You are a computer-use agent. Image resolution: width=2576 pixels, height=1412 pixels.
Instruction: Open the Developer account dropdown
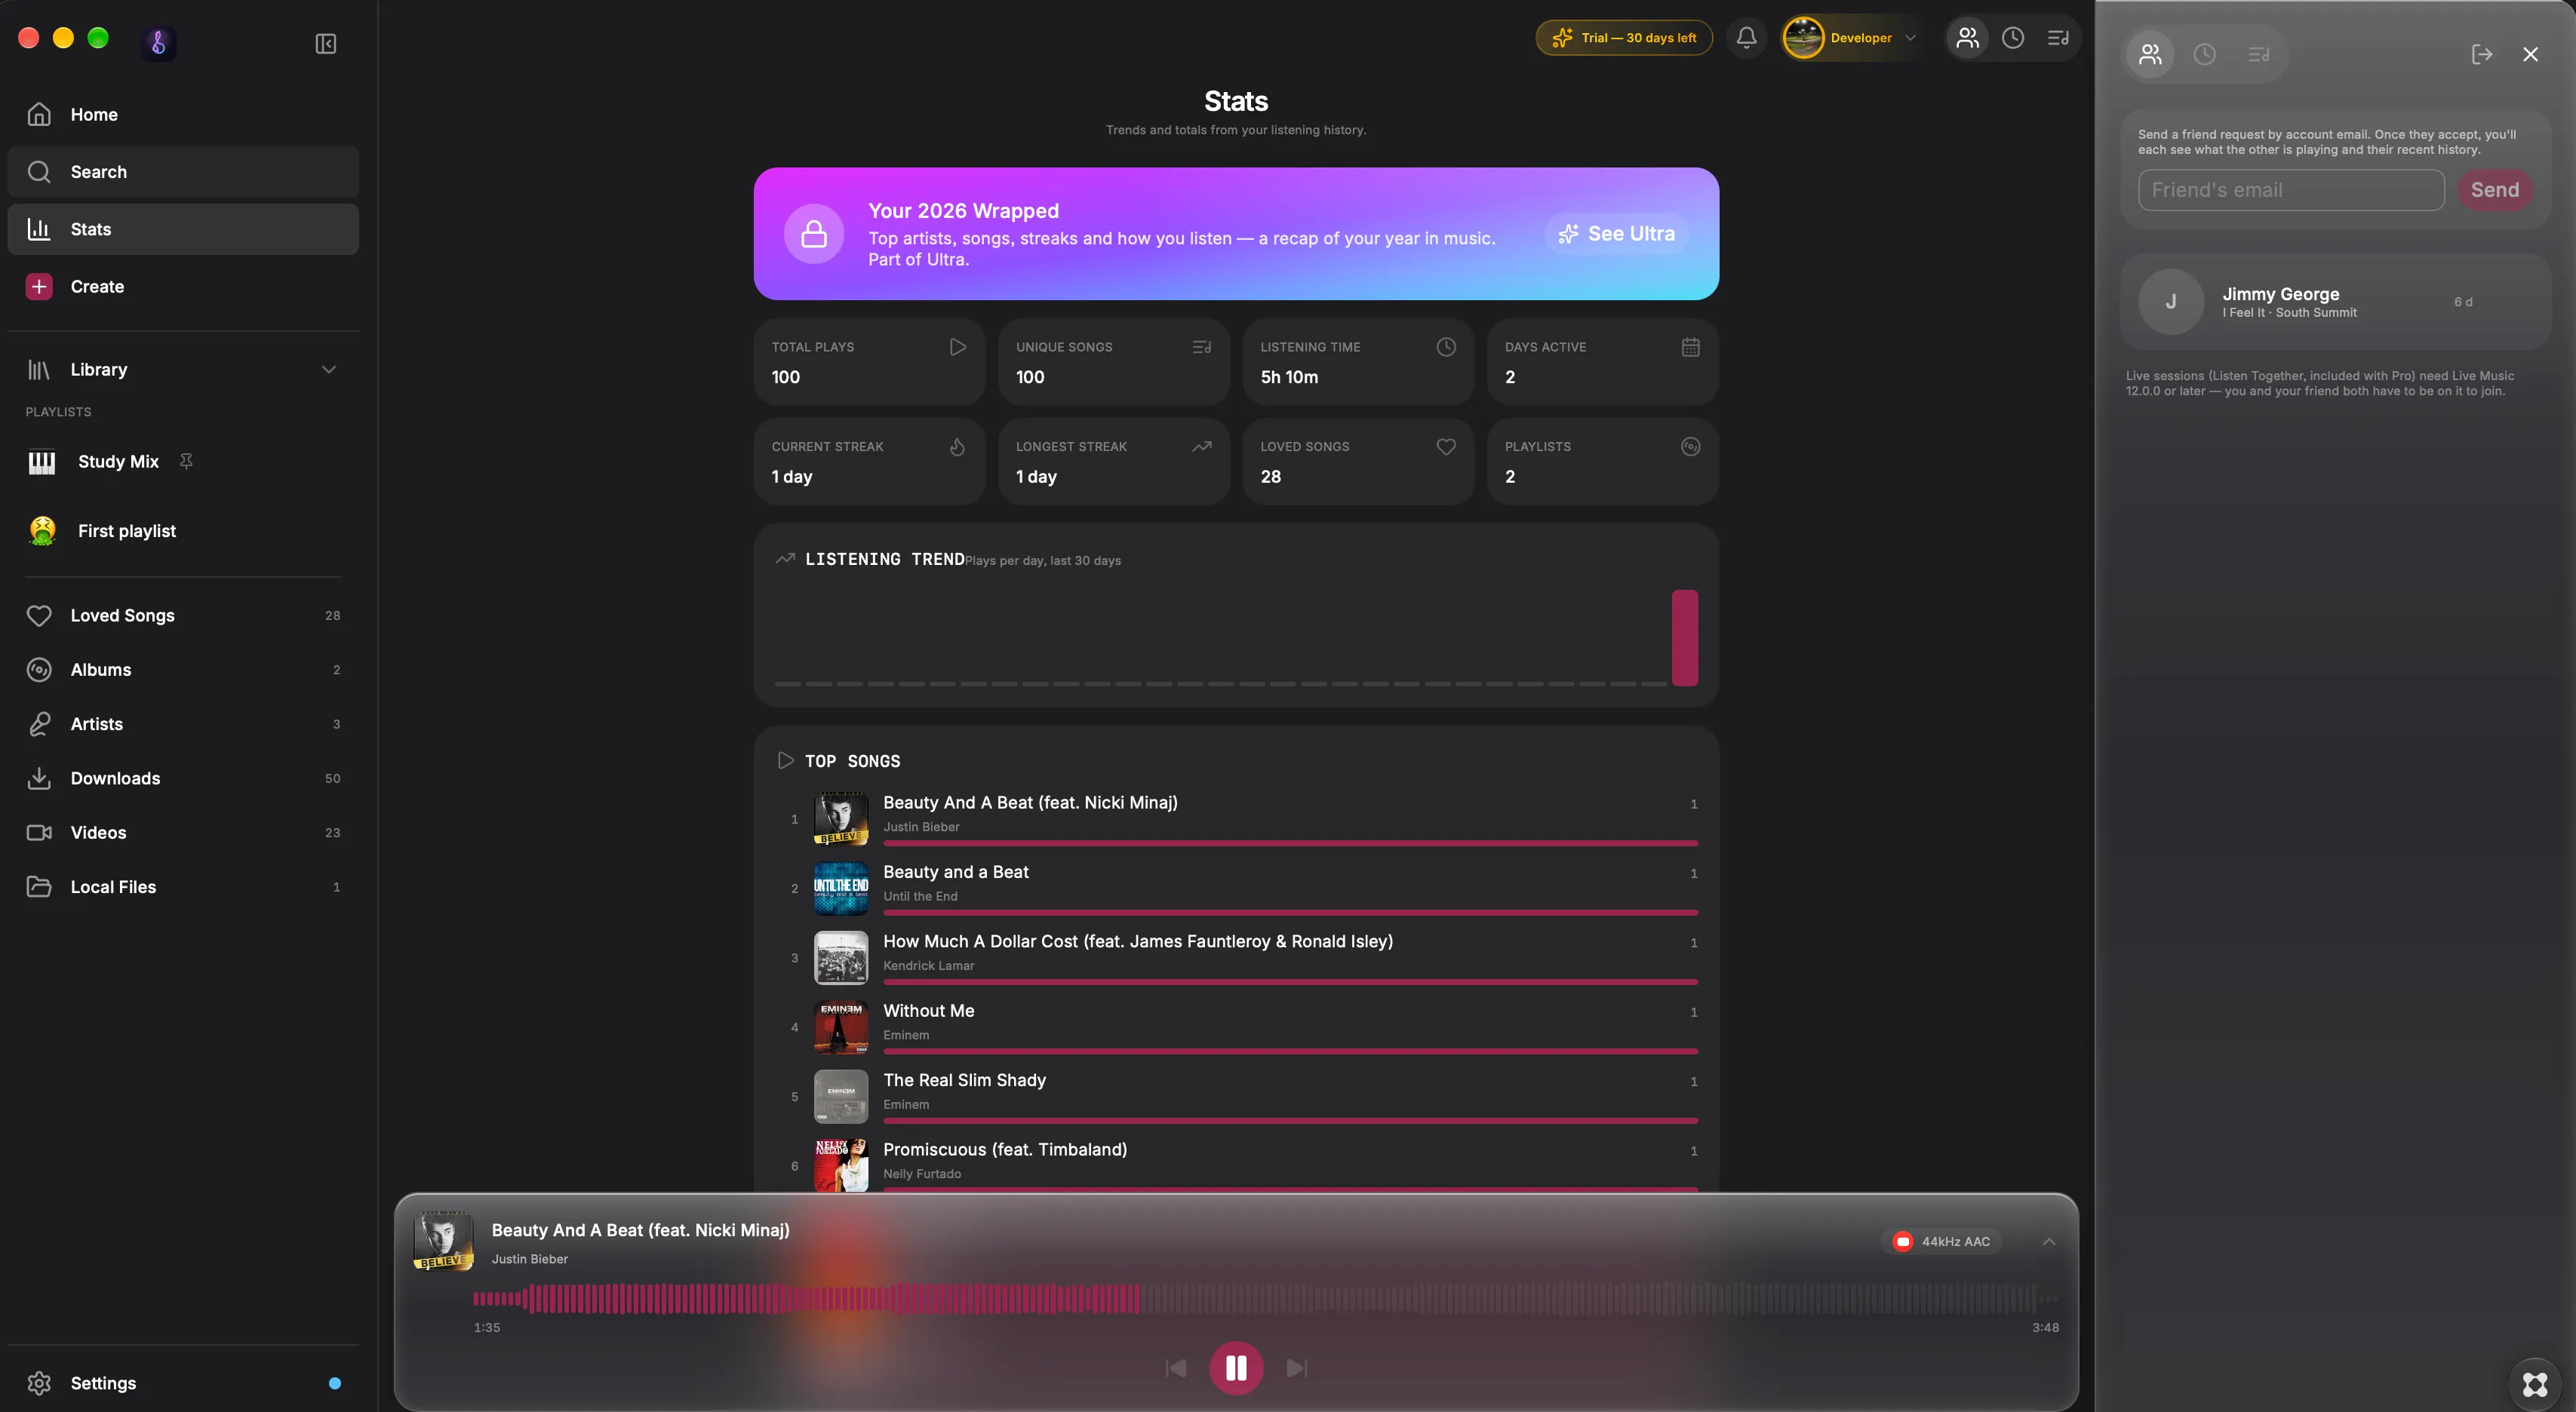pos(1851,38)
